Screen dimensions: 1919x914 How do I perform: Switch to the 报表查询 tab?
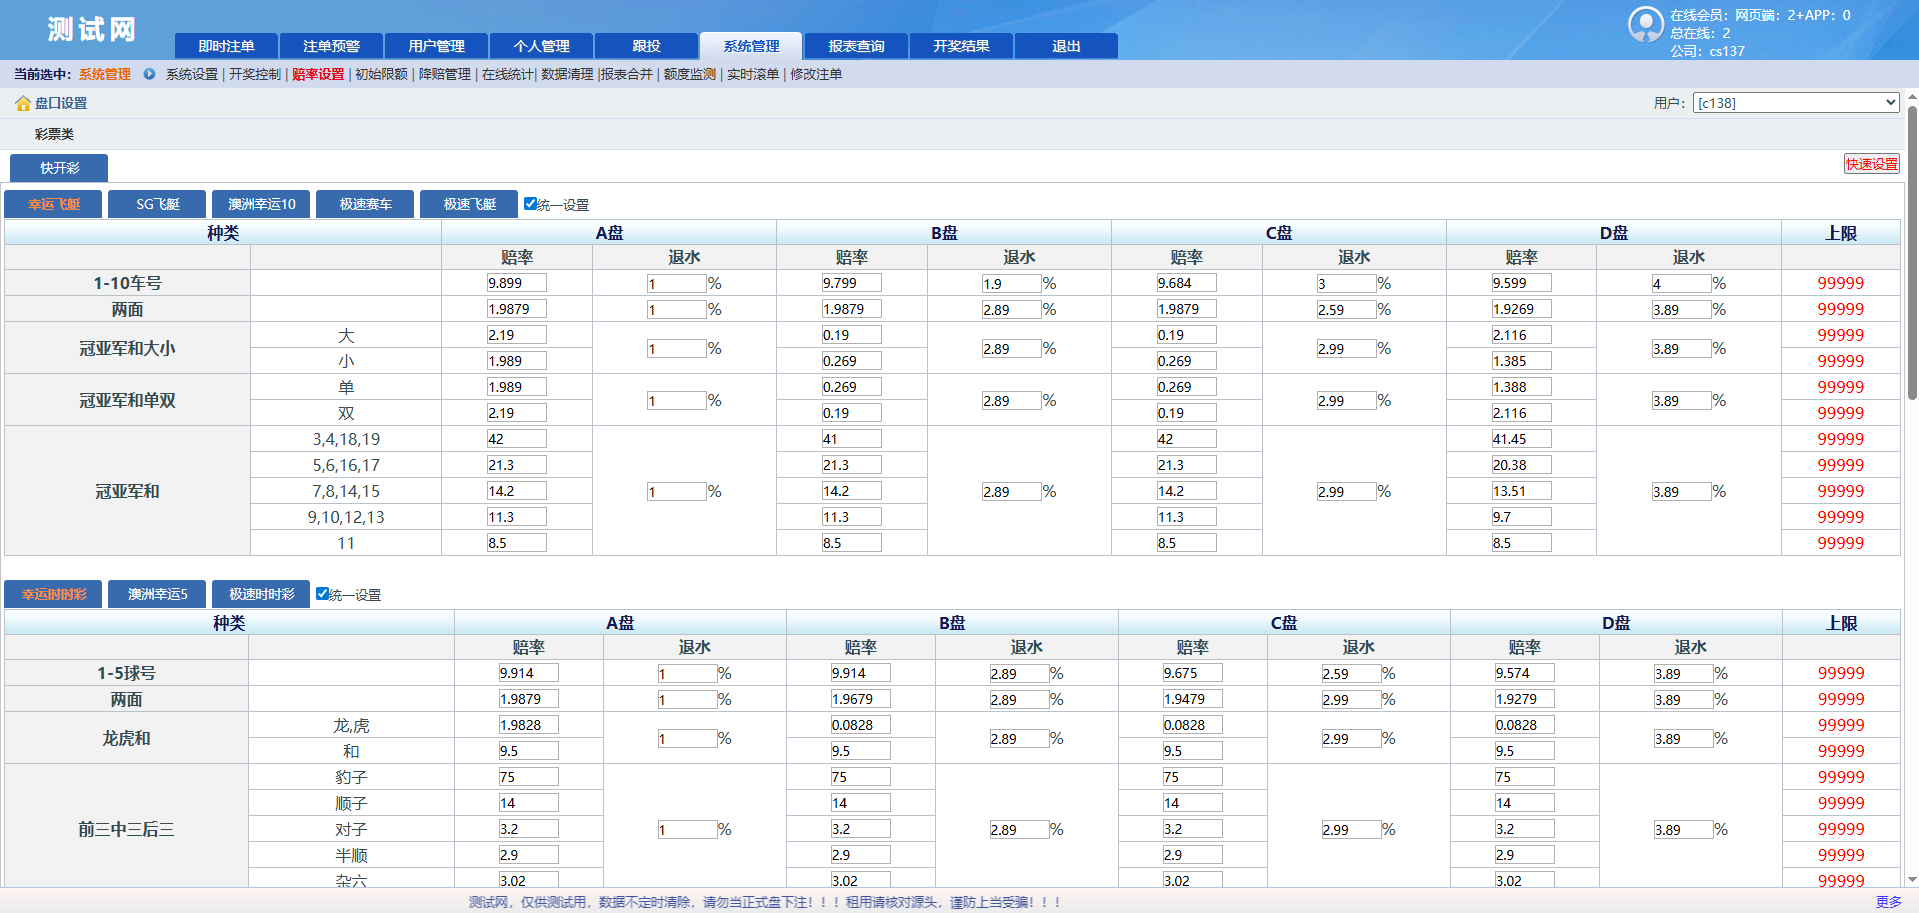tap(856, 46)
